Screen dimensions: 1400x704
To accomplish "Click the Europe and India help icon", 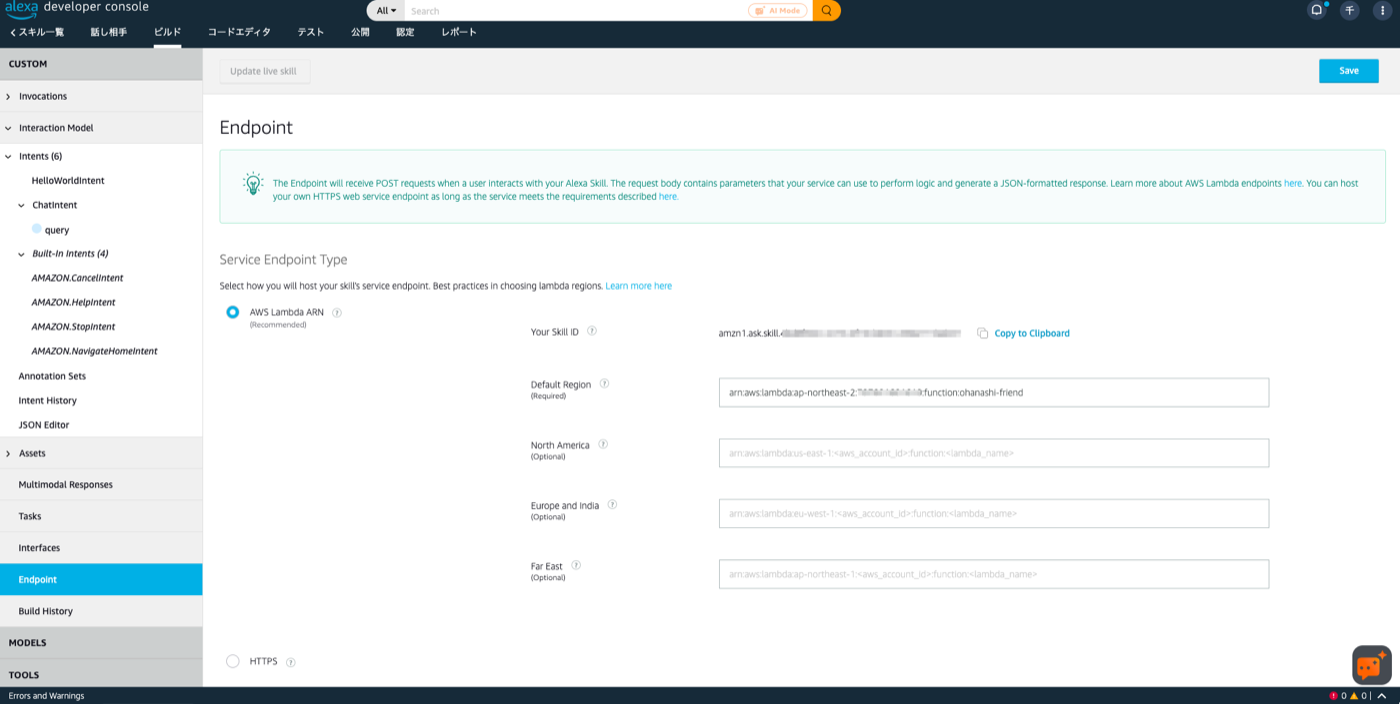I will pos(612,505).
